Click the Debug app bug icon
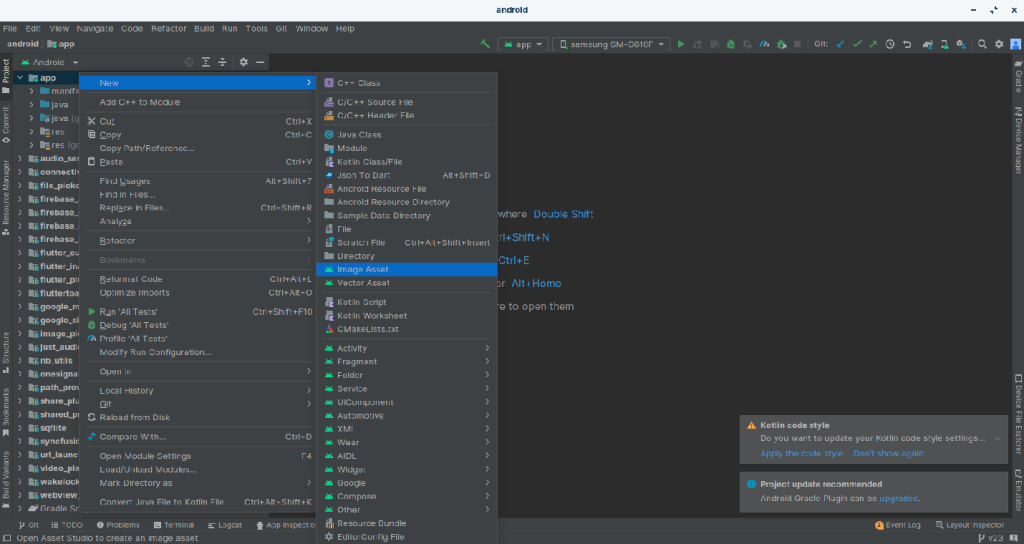1024x544 pixels. click(x=732, y=44)
